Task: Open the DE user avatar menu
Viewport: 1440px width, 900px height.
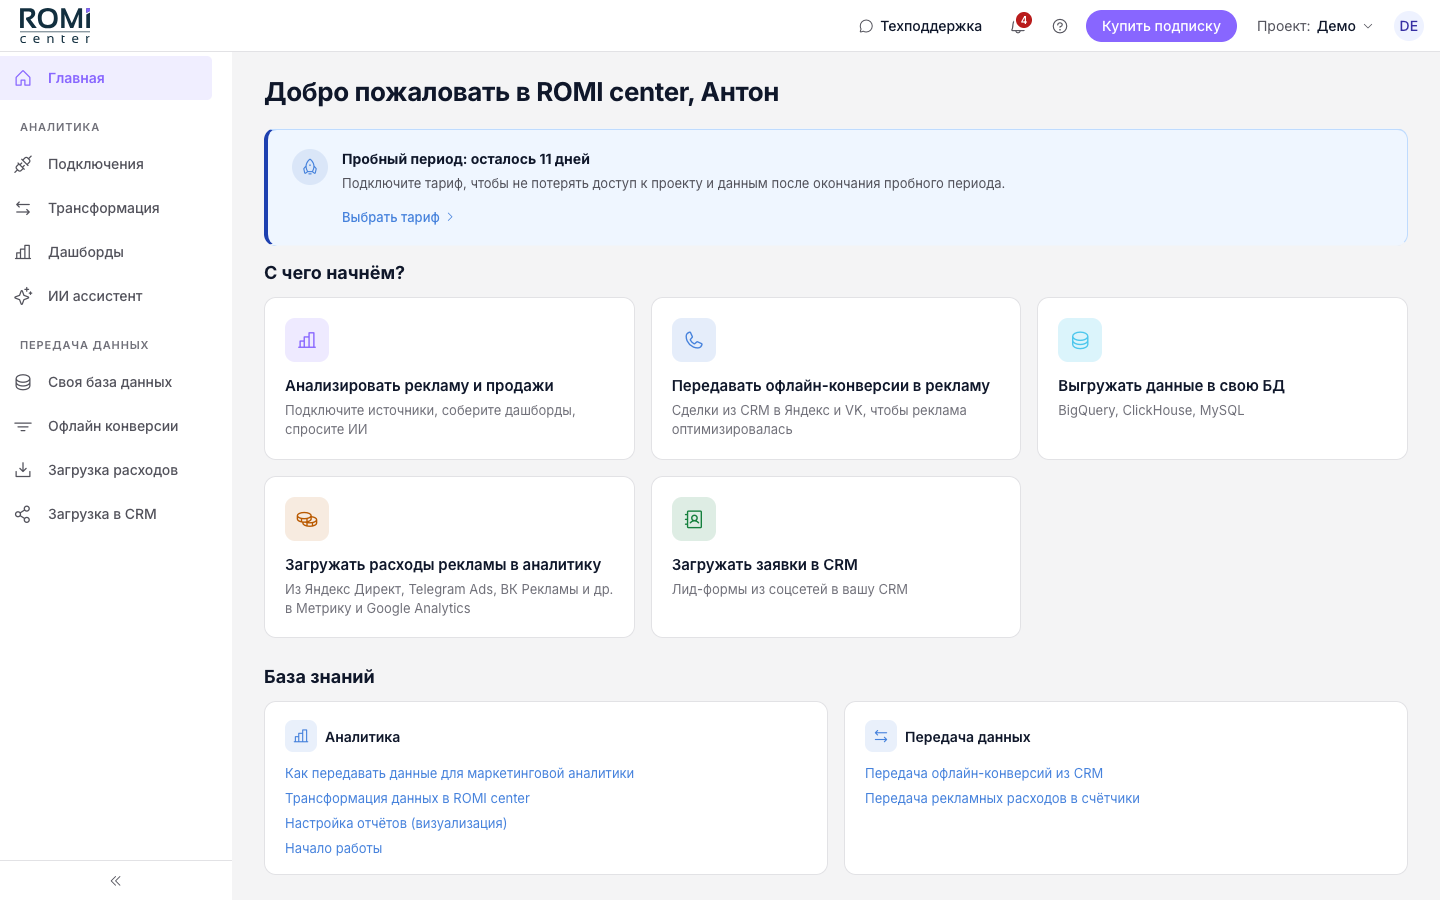Action: (1408, 26)
